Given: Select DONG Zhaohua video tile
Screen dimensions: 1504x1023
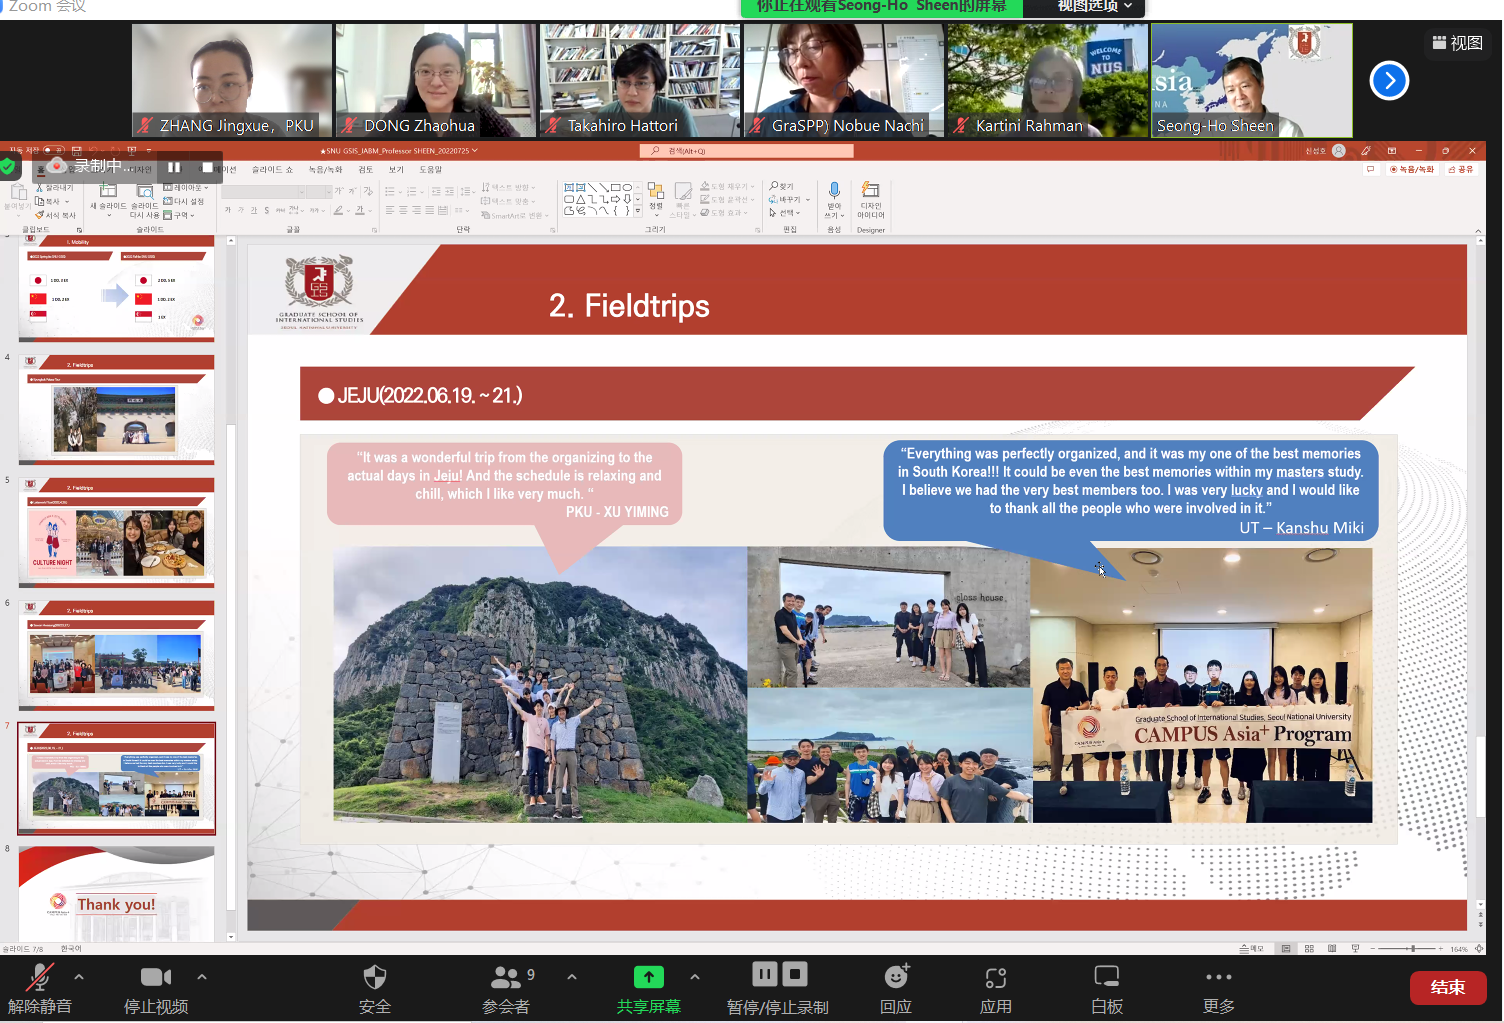Looking at the screenshot, I should (x=436, y=80).
